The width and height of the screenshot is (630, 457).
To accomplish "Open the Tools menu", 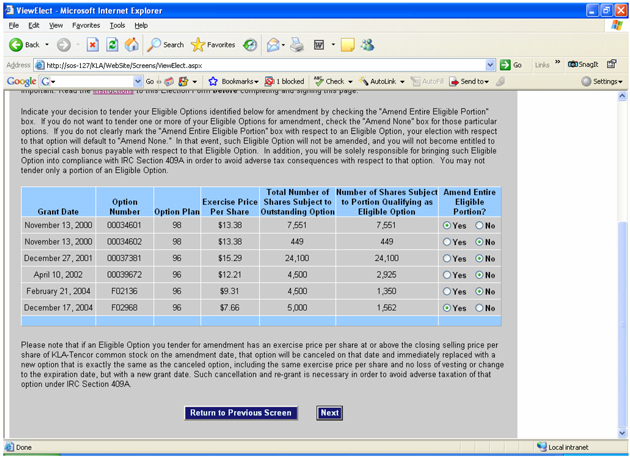I will coord(117,25).
